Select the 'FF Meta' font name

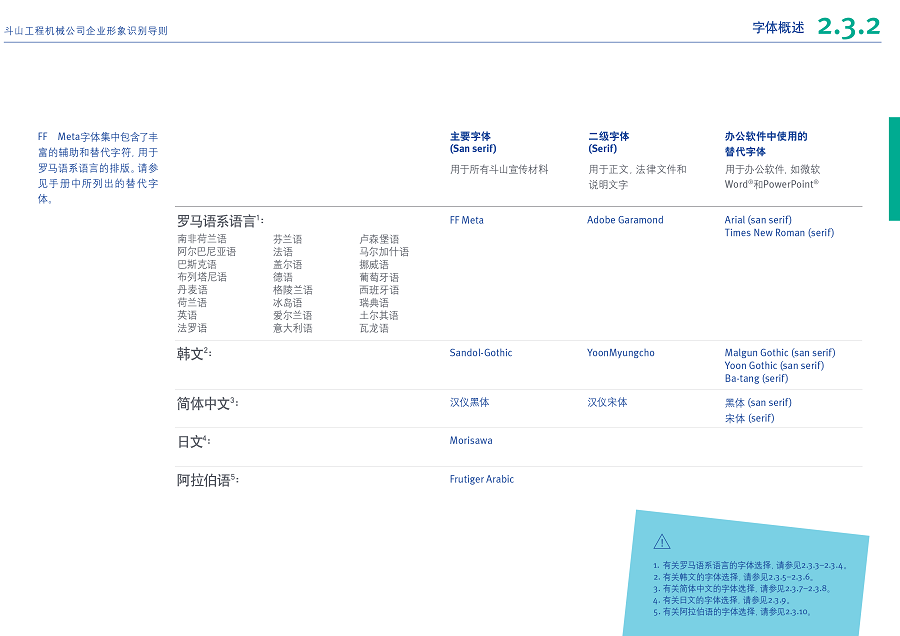[467, 220]
